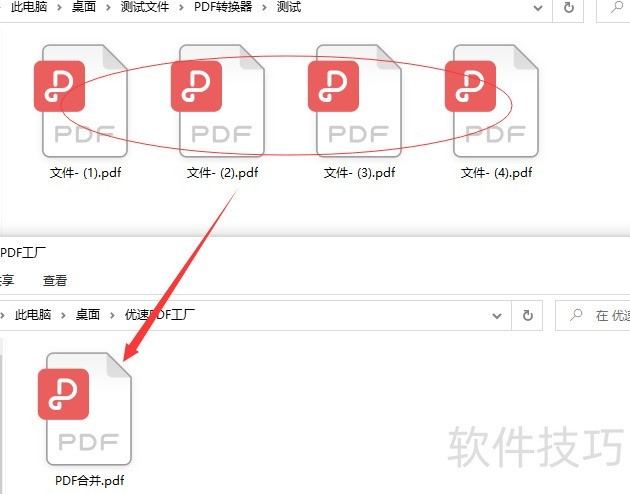Click the 文件- (4).pdf file name label

pyautogui.click(x=496, y=173)
